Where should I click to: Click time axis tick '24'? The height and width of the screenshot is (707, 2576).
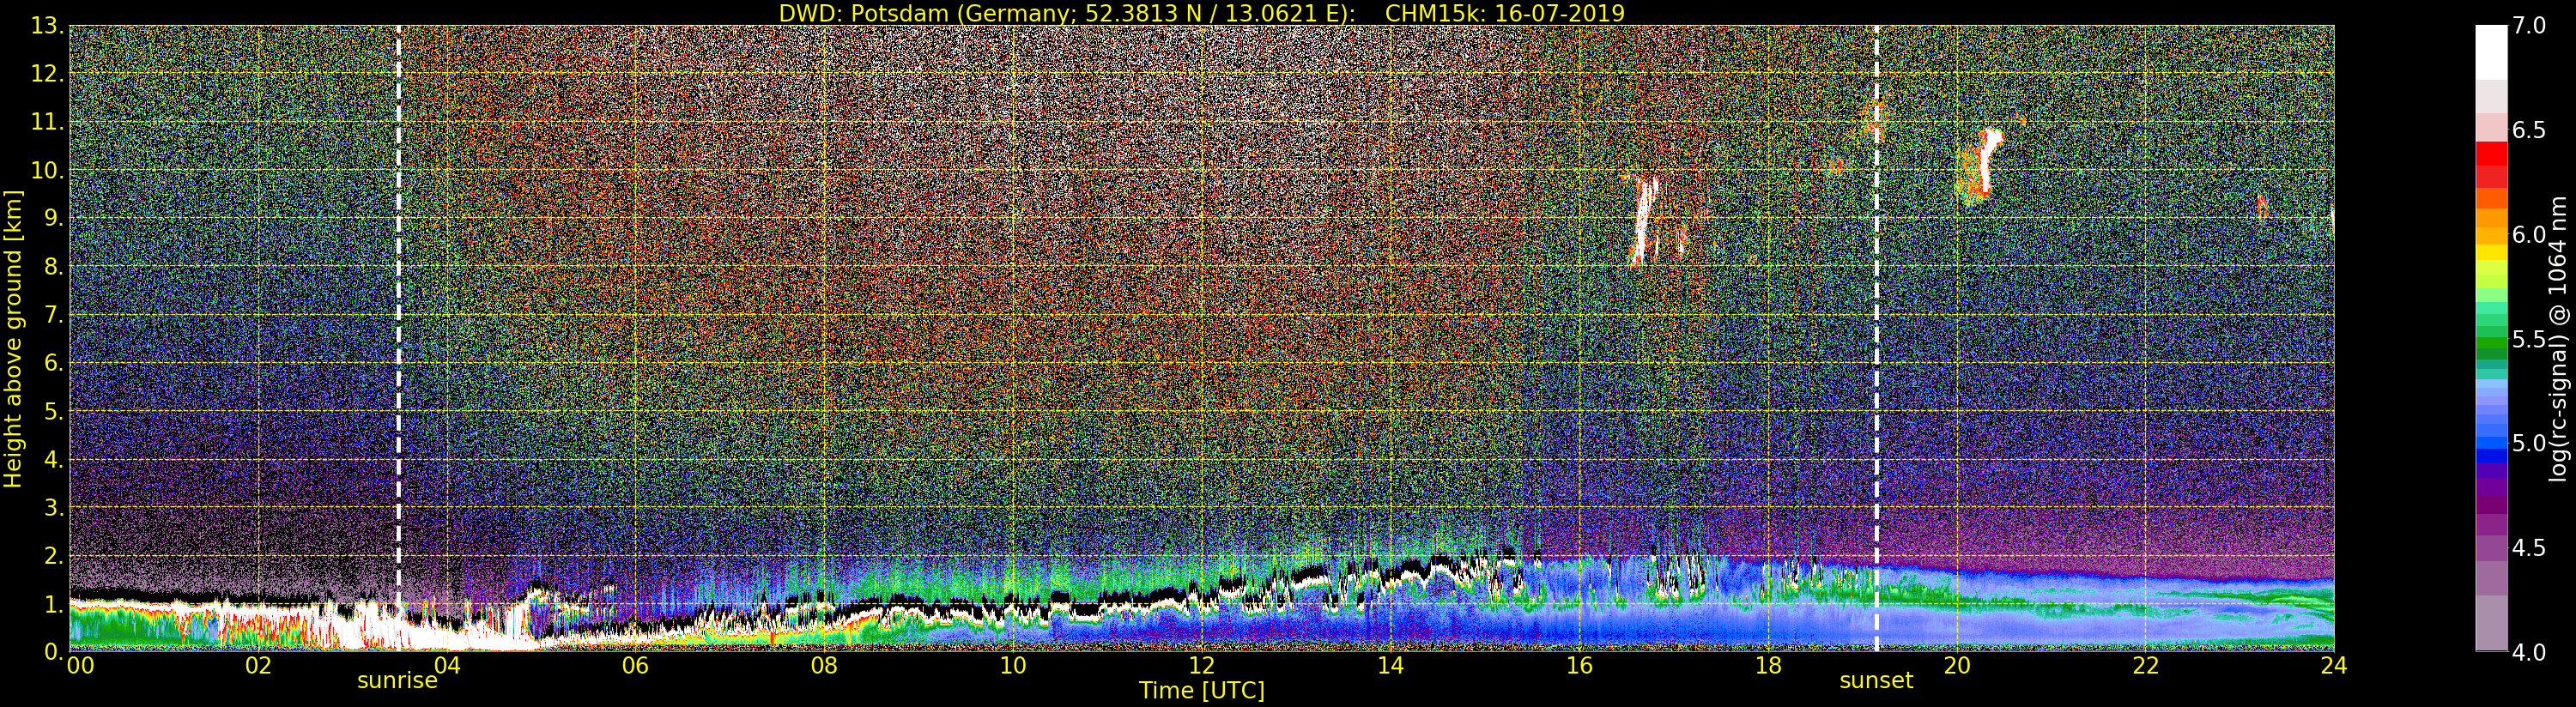[x=2334, y=666]
